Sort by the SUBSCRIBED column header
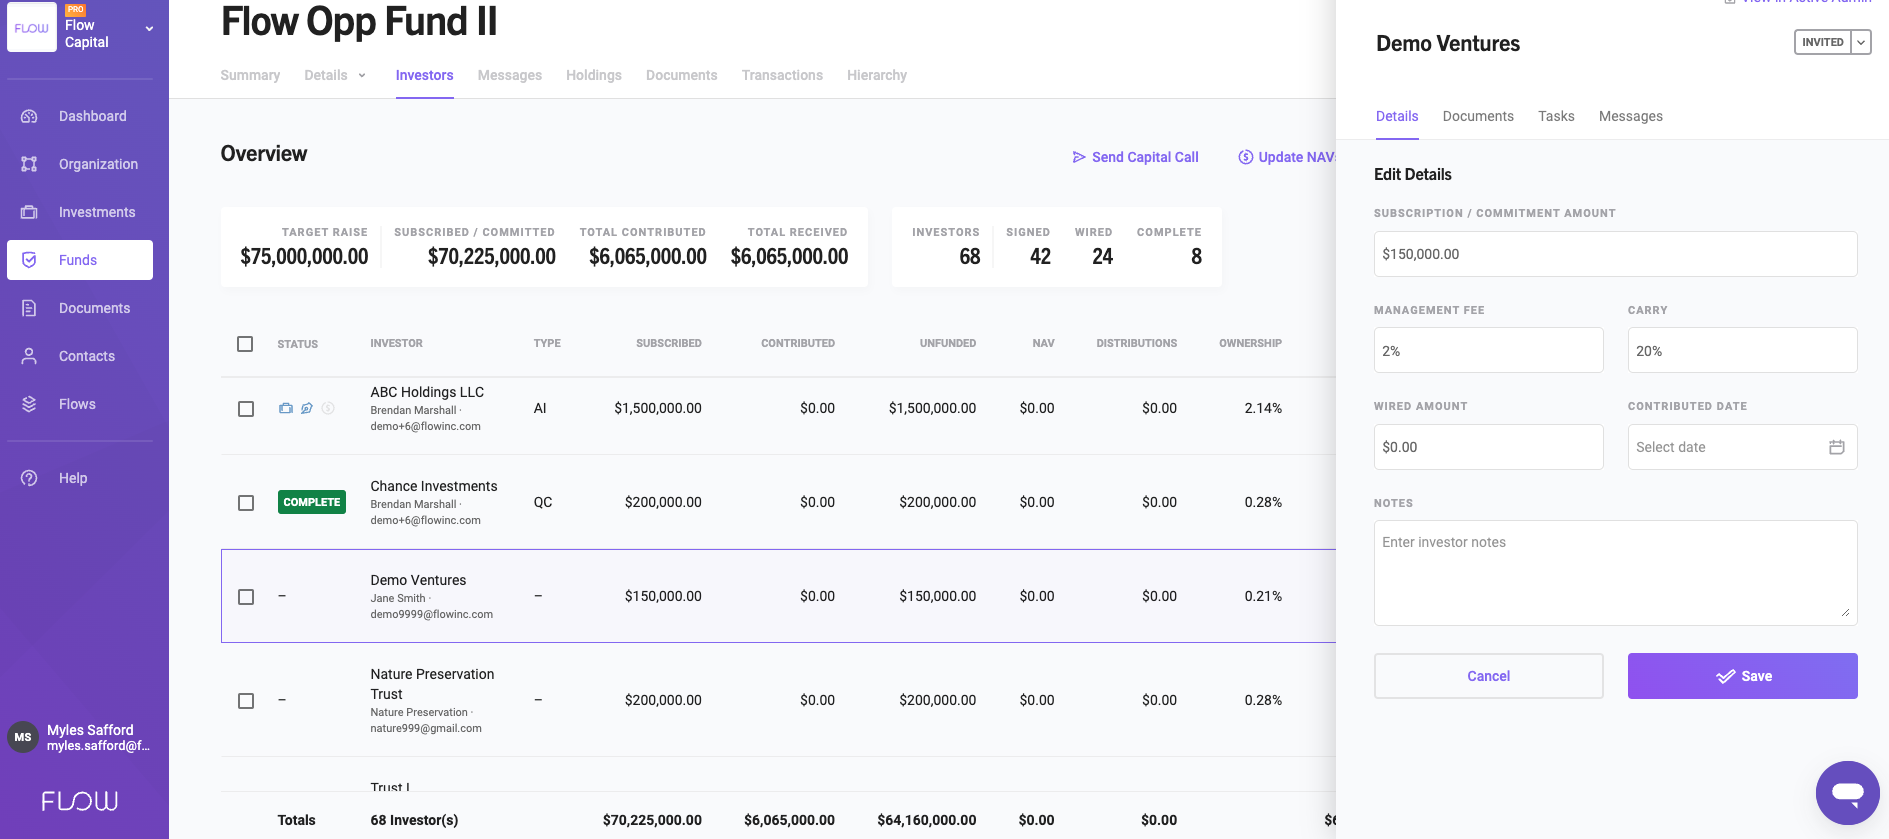 pyautogui.click(x=668, y=343)
